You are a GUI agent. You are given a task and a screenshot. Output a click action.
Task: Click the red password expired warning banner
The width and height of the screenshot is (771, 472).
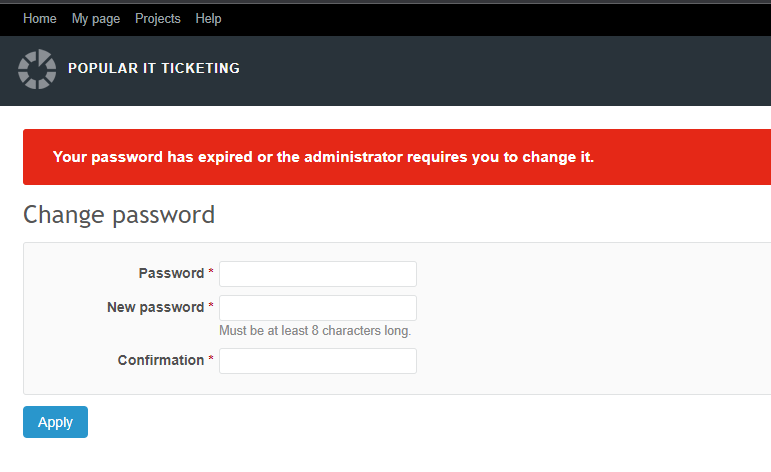(x=397, y=157)
